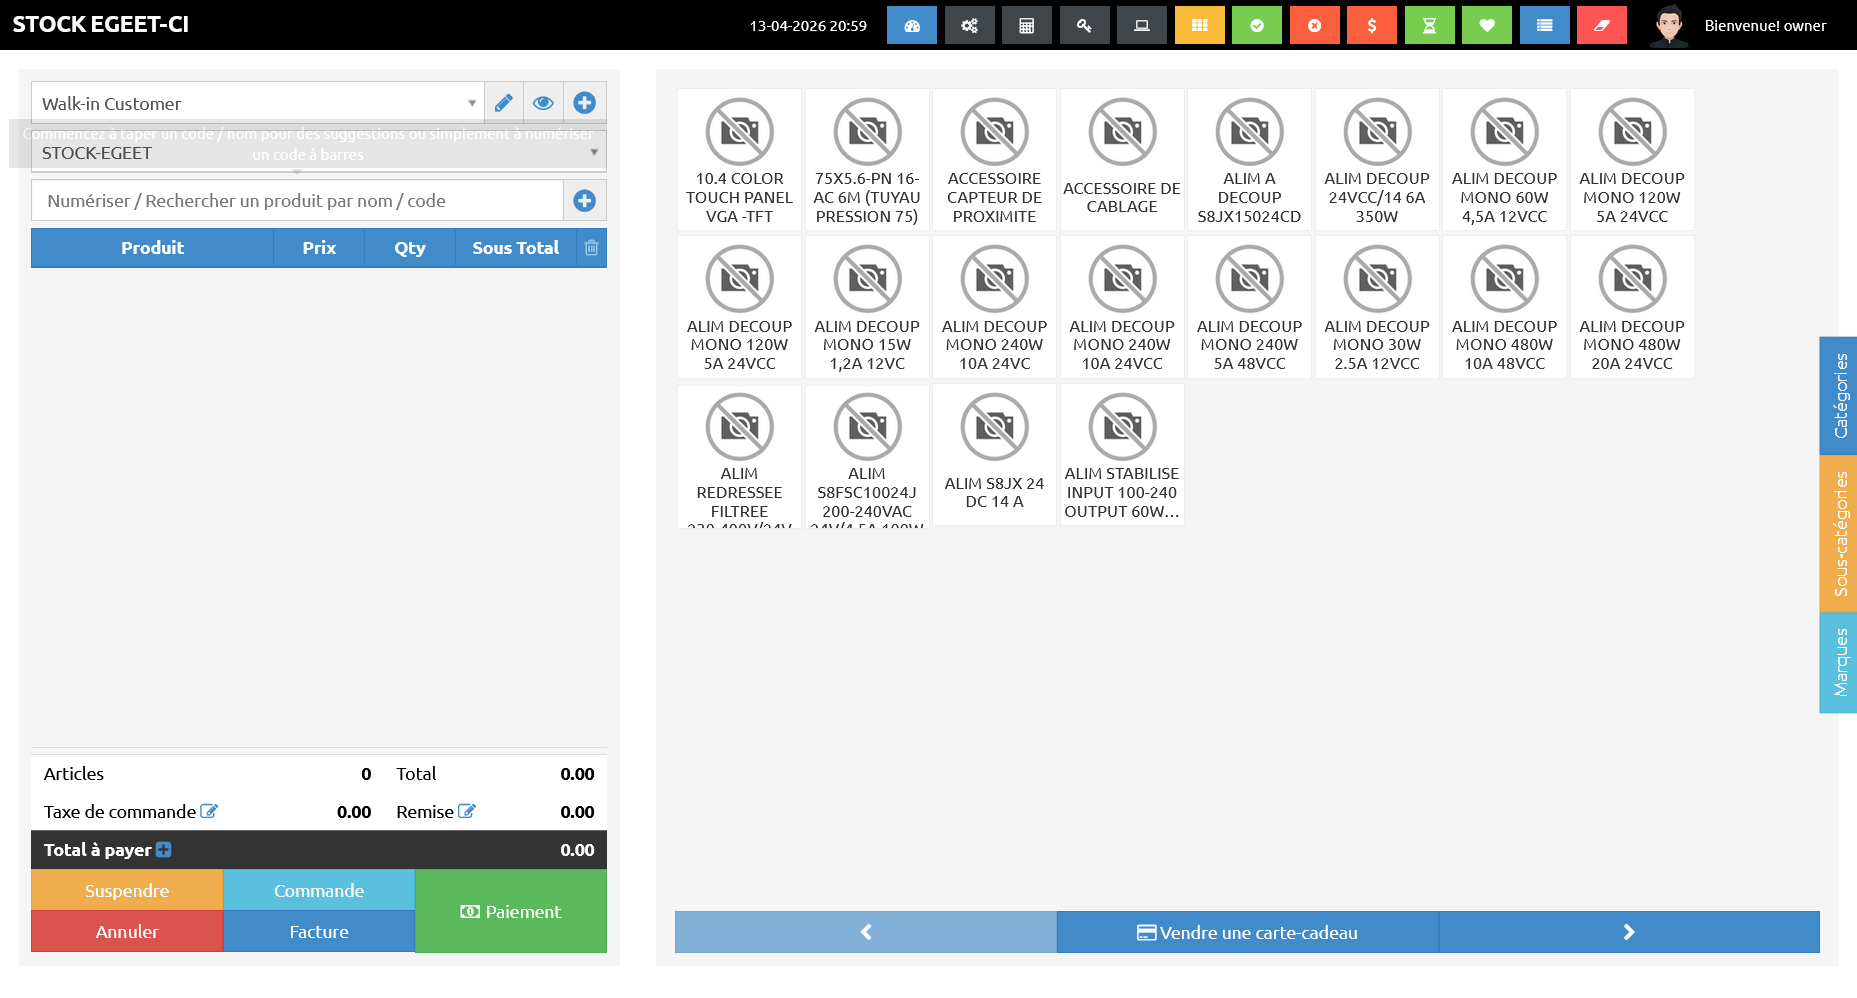
Task: Click the red eraser icon
Action: pos(1601,26)
